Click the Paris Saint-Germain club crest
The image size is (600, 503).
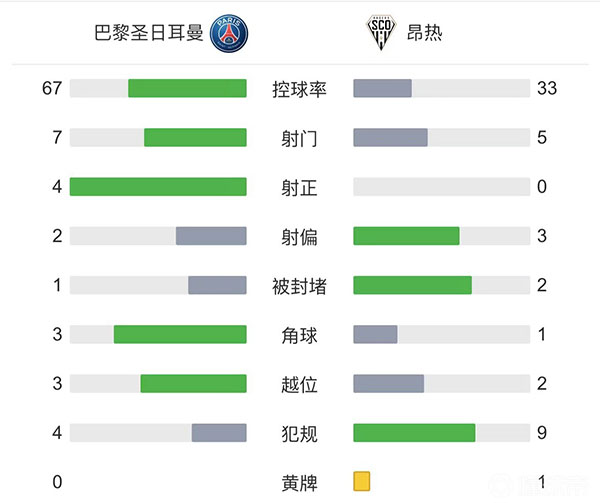click(x=229, y=34)
